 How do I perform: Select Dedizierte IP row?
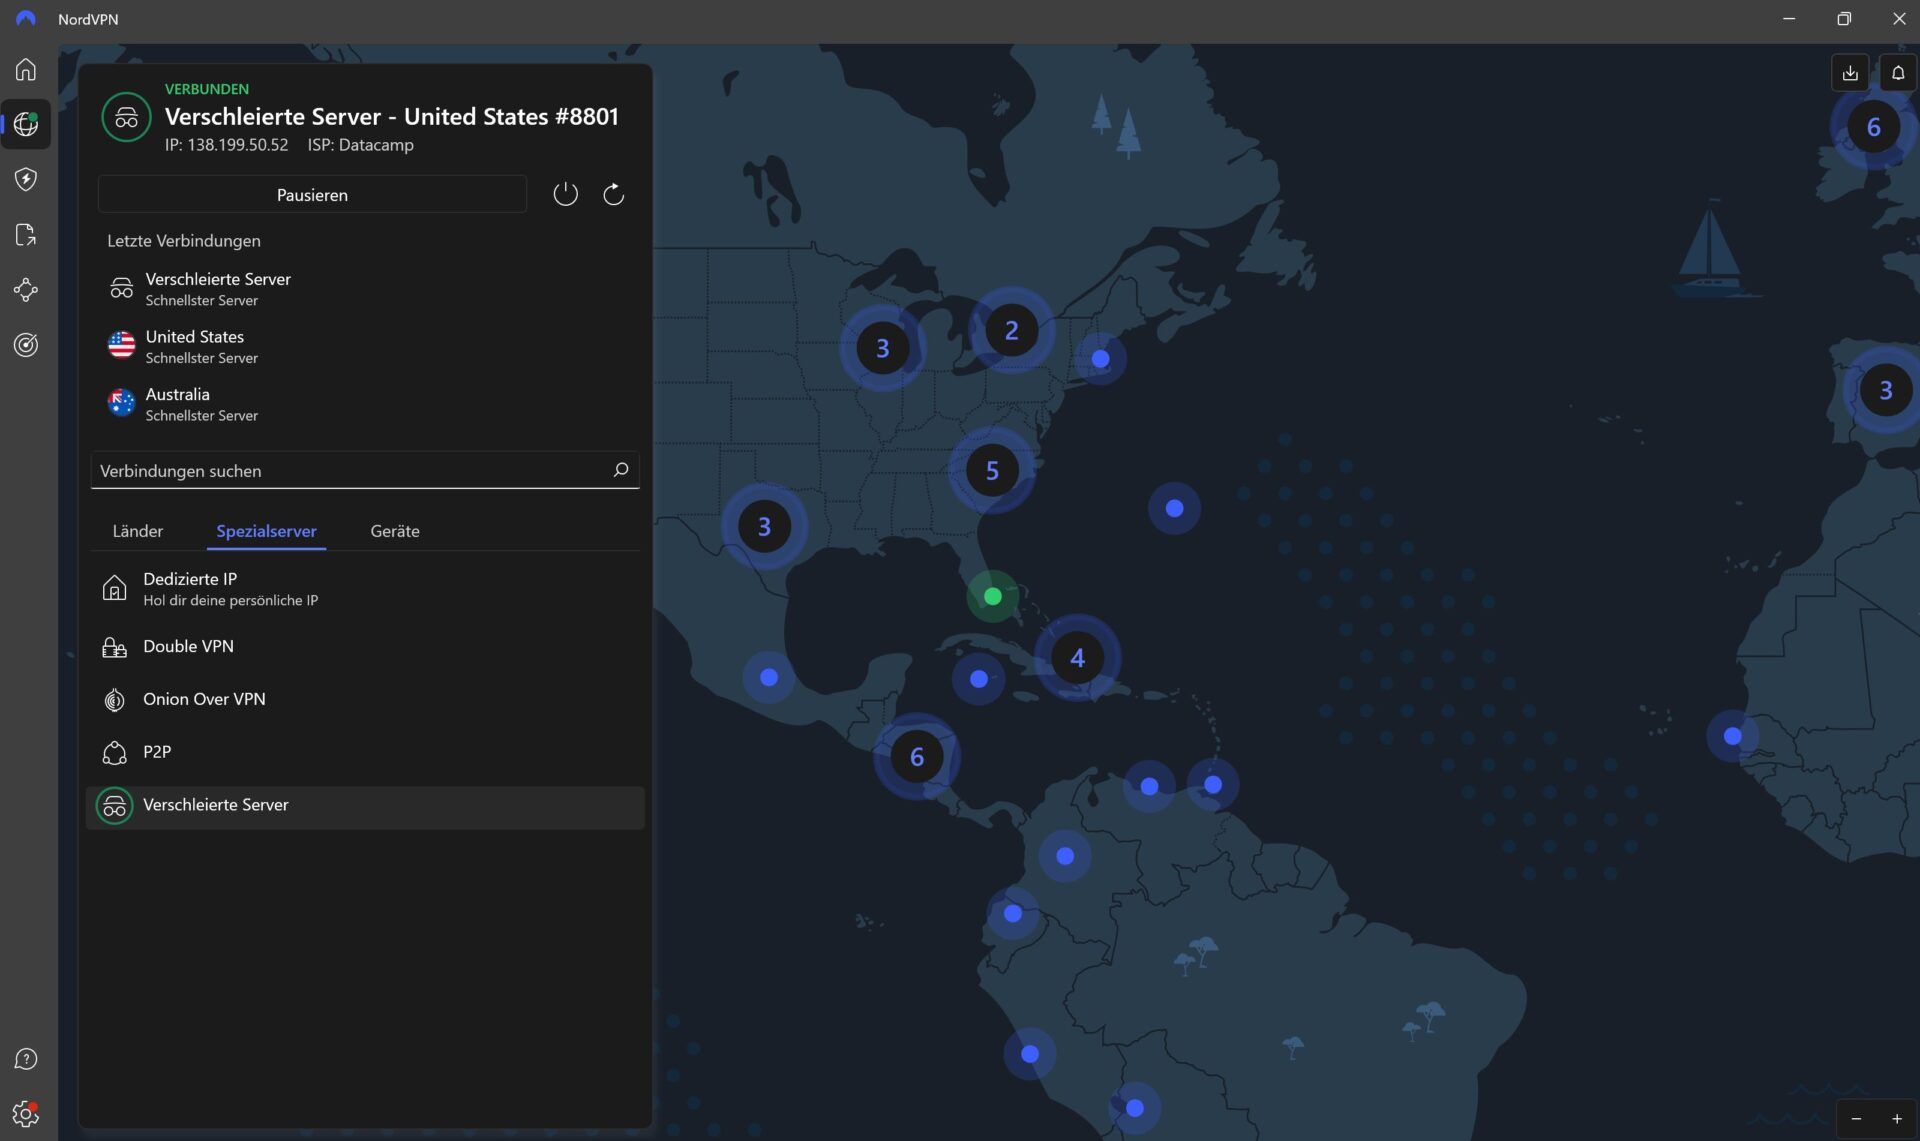point(365,588)
